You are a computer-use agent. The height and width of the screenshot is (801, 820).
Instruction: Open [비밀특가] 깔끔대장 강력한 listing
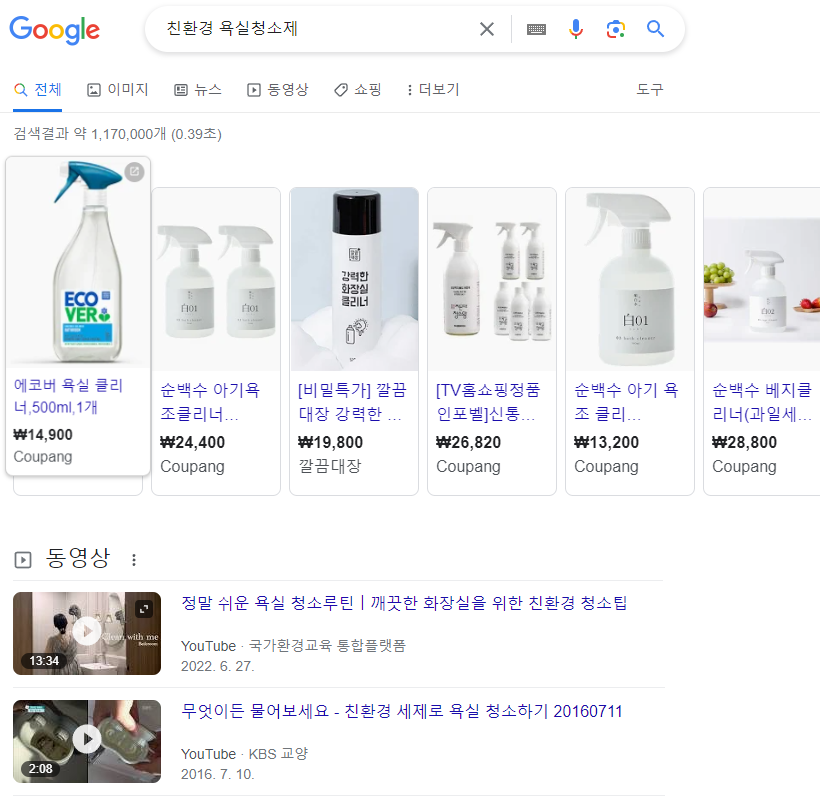pos(352,402)
